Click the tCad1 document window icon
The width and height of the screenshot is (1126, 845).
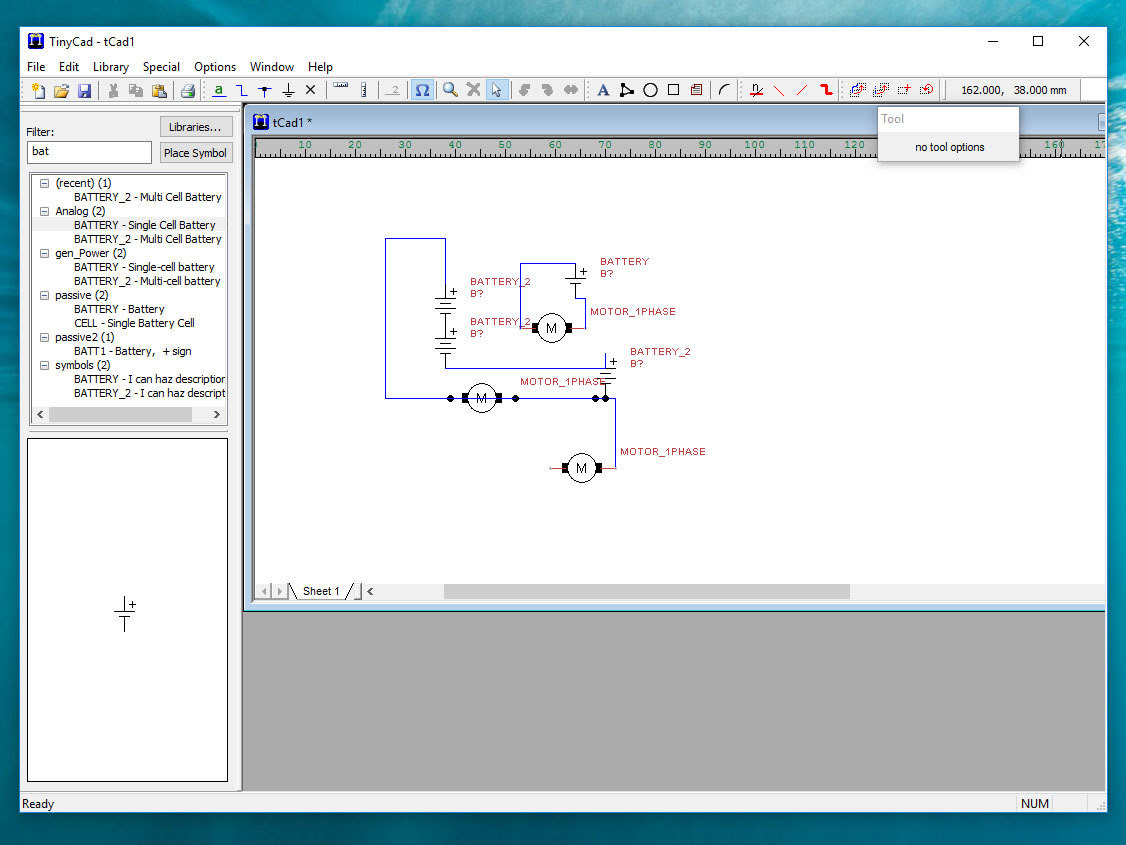[261, 122]
